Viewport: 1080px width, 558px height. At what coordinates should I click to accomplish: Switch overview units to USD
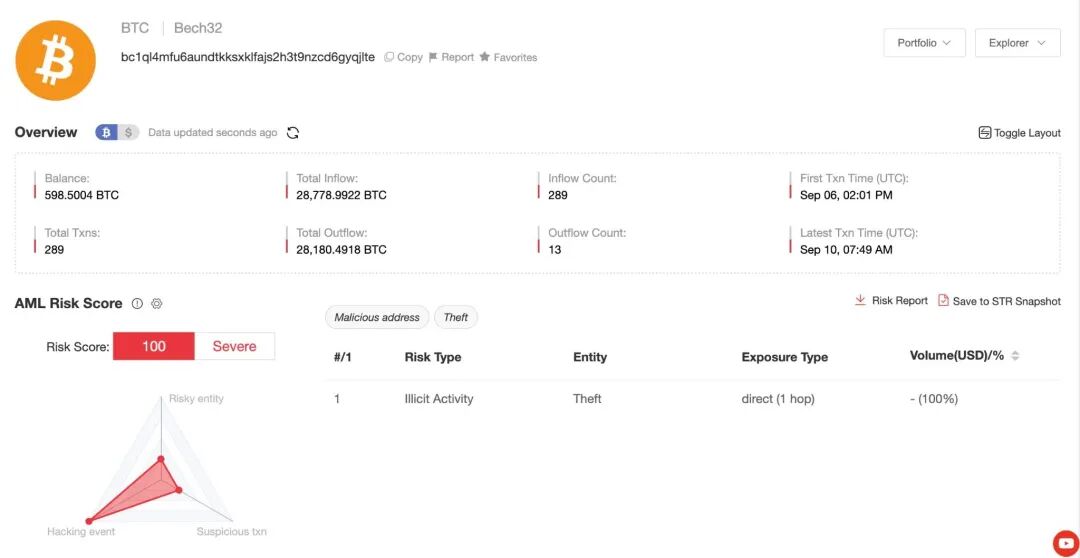tap(128, 133)
